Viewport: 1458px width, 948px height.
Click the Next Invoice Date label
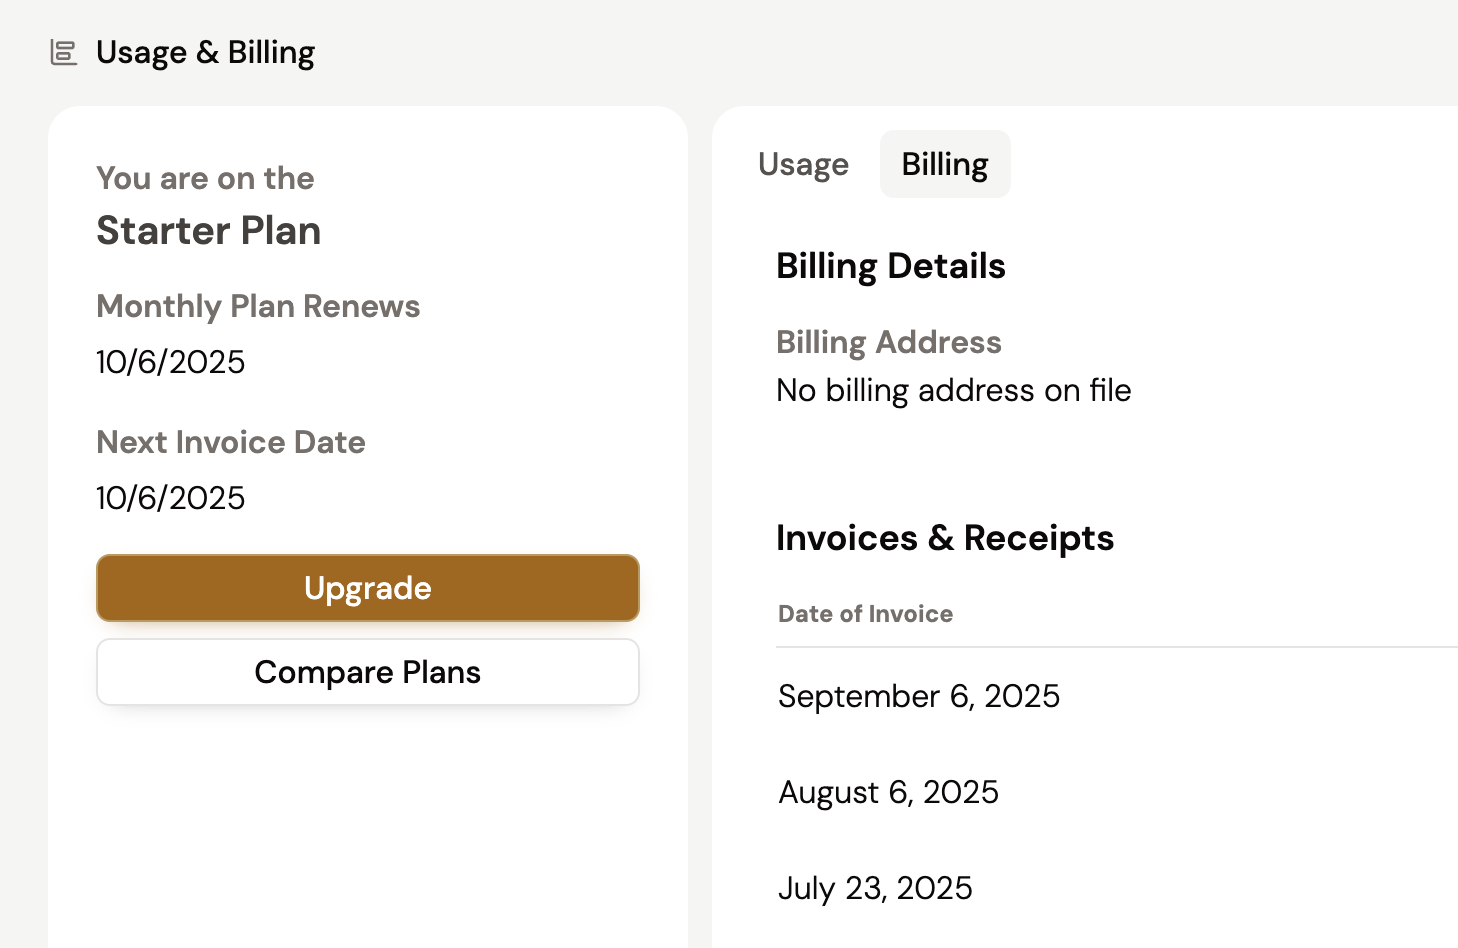[x=231, y=442]
